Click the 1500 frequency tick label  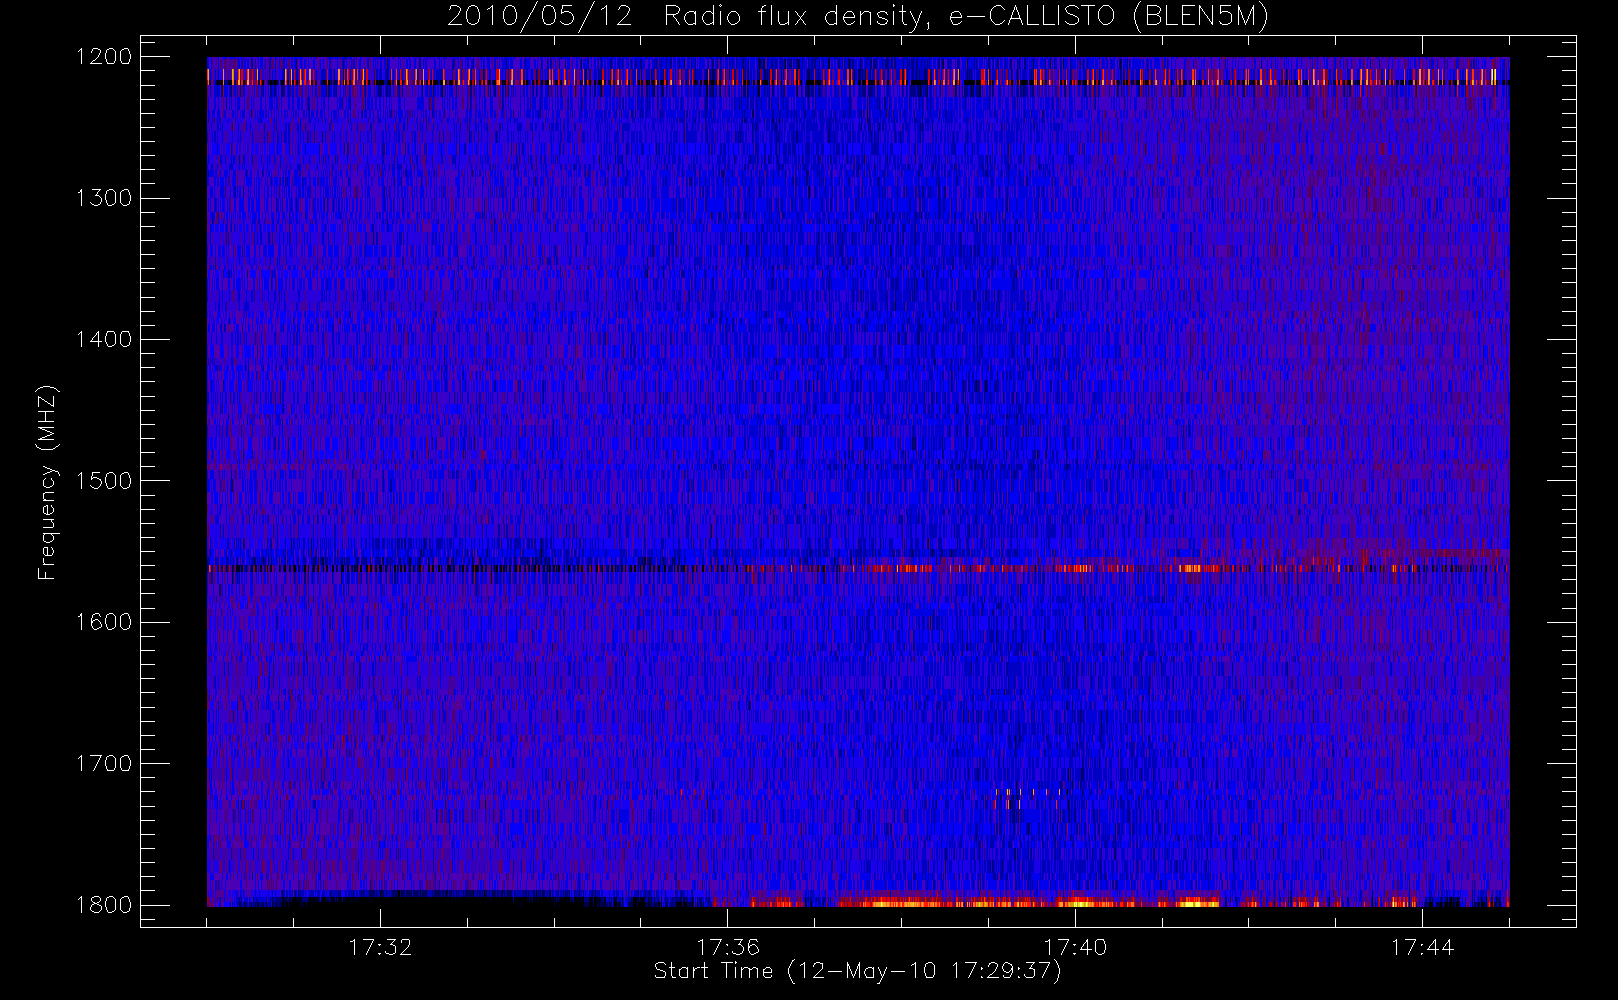point(104,481)
